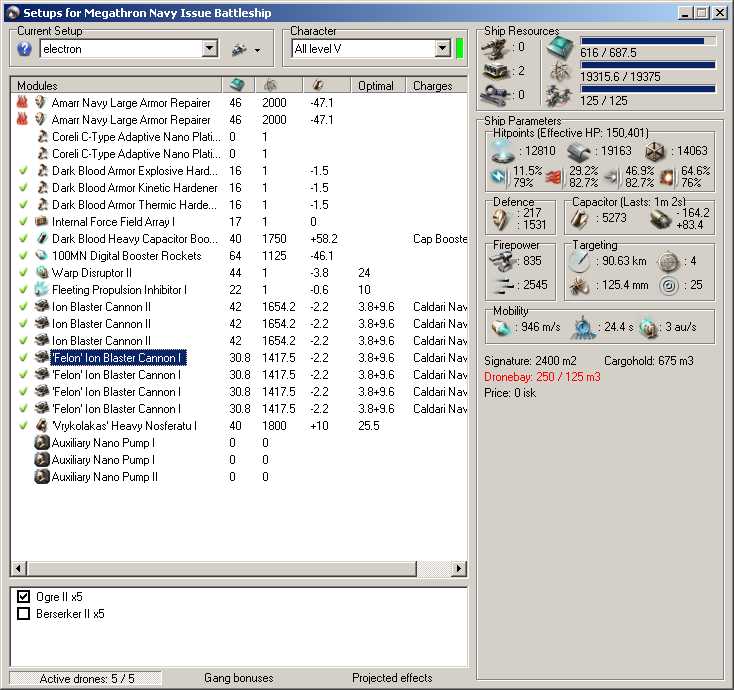Viewport: 734px width, 690px height.
Task: Click the armor hitpoints icon showing 19163
Action: click(579, 152)
